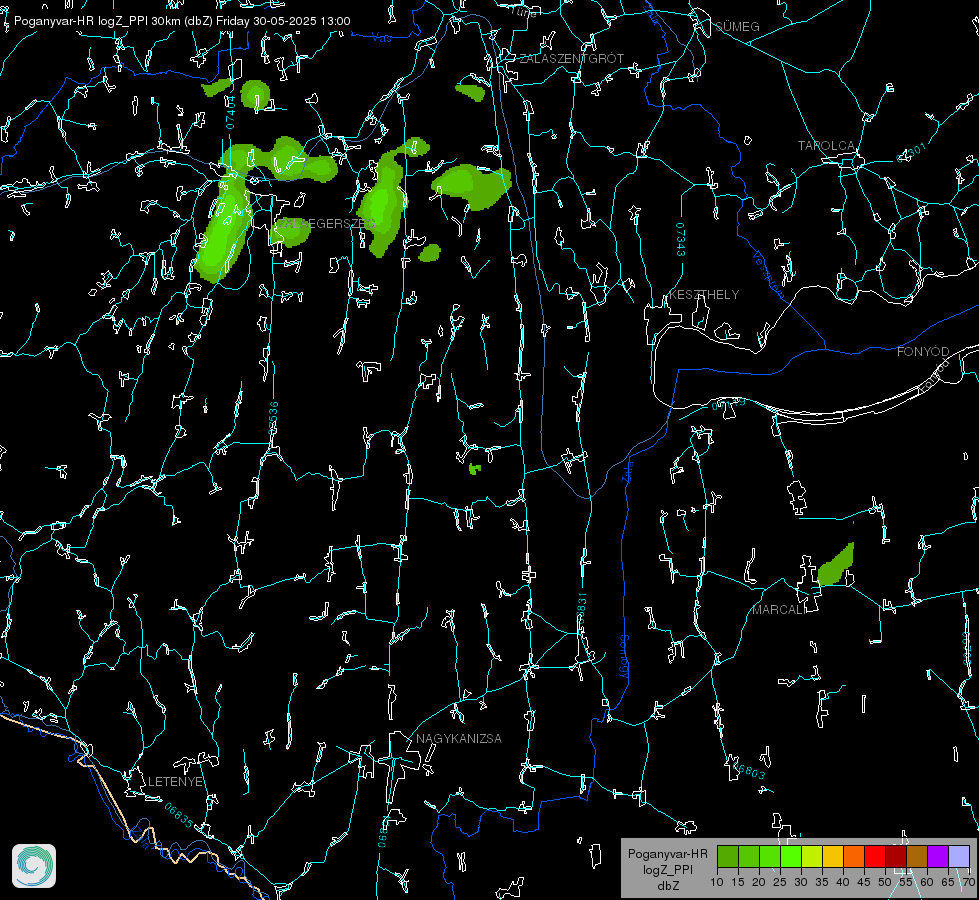This screenshot has height=900, width=979.
Task: Click the dbZ unit label in the legend
Action: pyautogui.click(x=668, y=886)
